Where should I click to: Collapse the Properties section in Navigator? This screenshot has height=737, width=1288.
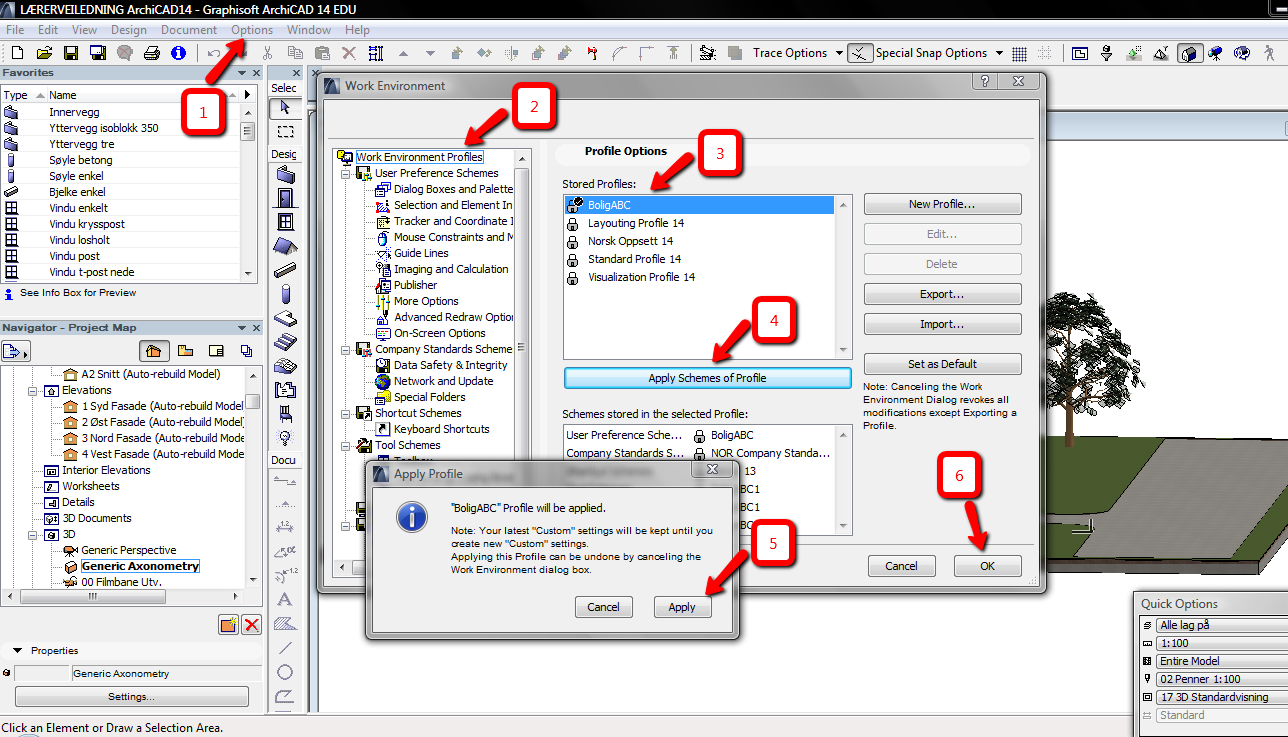pos(19,650)
